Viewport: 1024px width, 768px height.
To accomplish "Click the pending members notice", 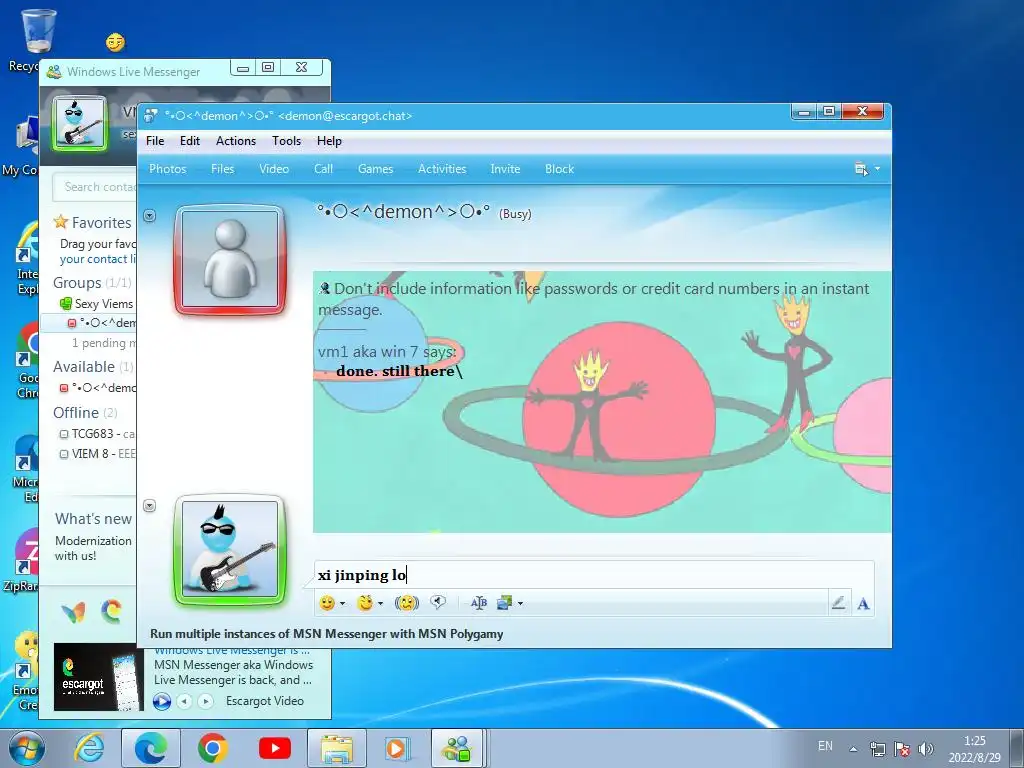I will [x=103, y=343].
